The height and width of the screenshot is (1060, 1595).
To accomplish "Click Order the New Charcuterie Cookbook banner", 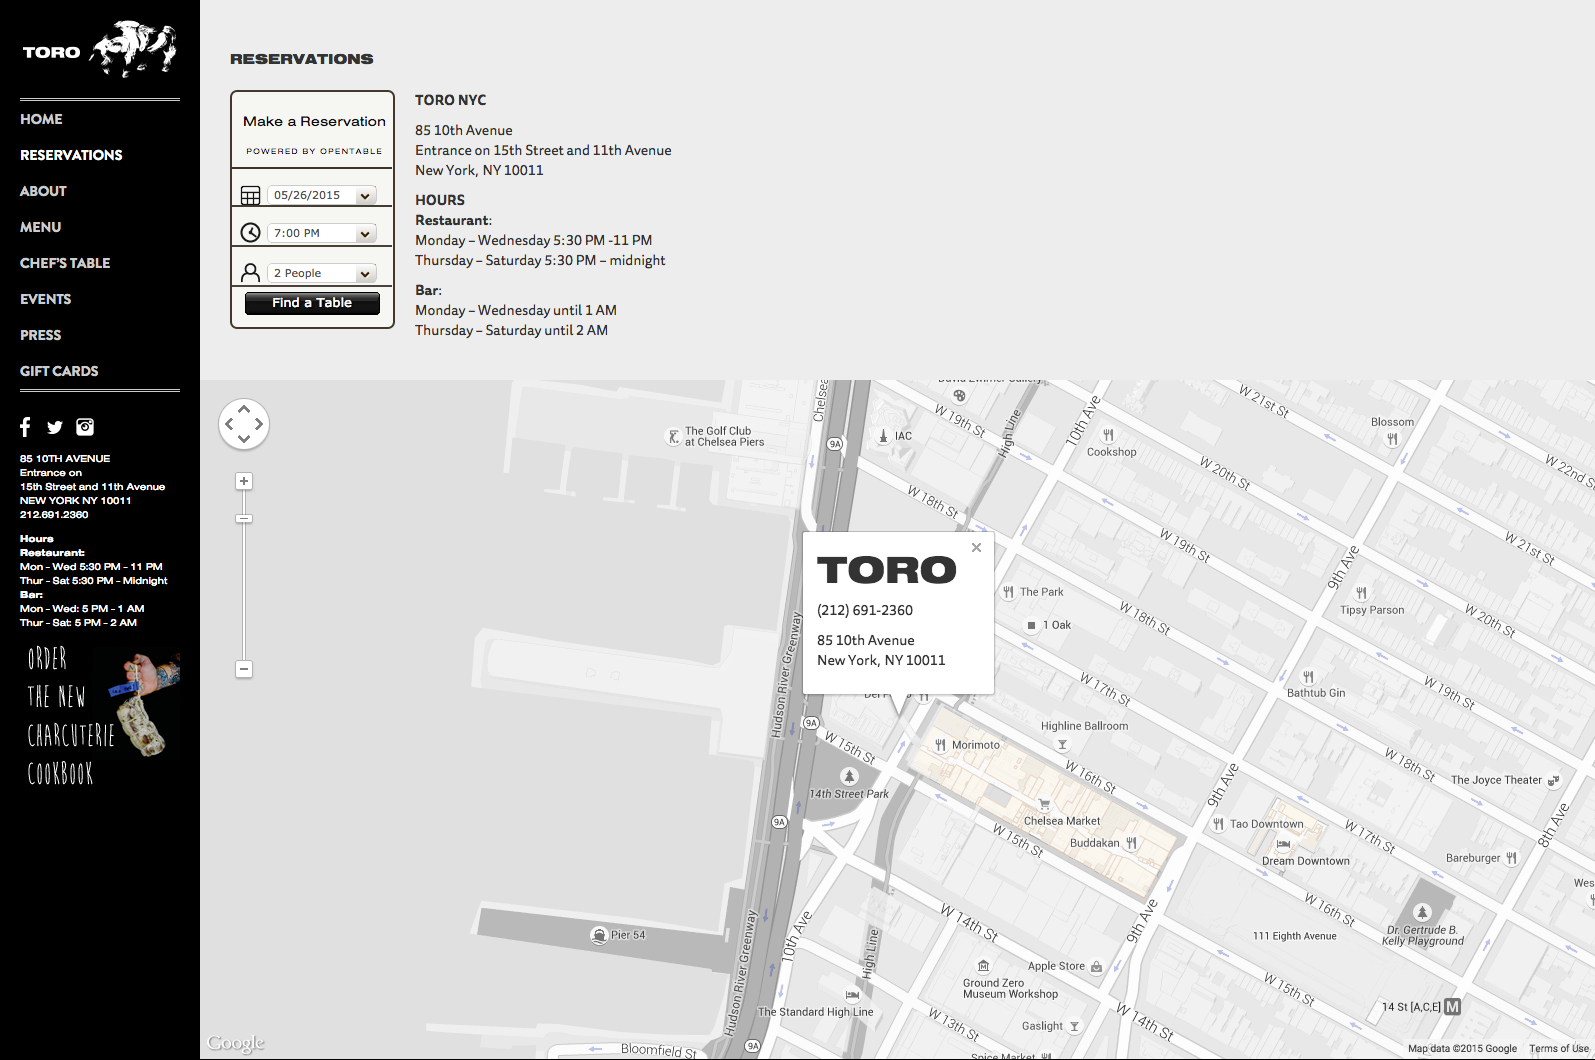I will coord(100,716).
